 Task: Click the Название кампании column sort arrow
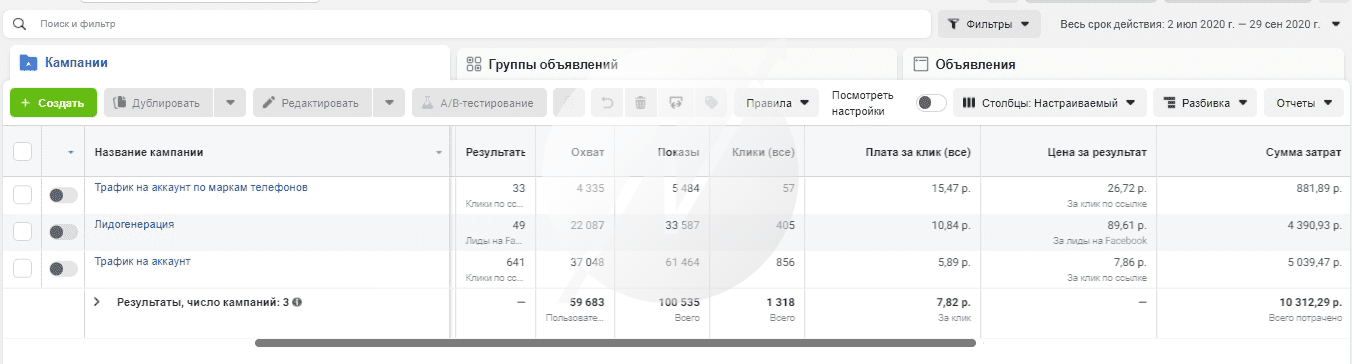[x=439, y=153]
